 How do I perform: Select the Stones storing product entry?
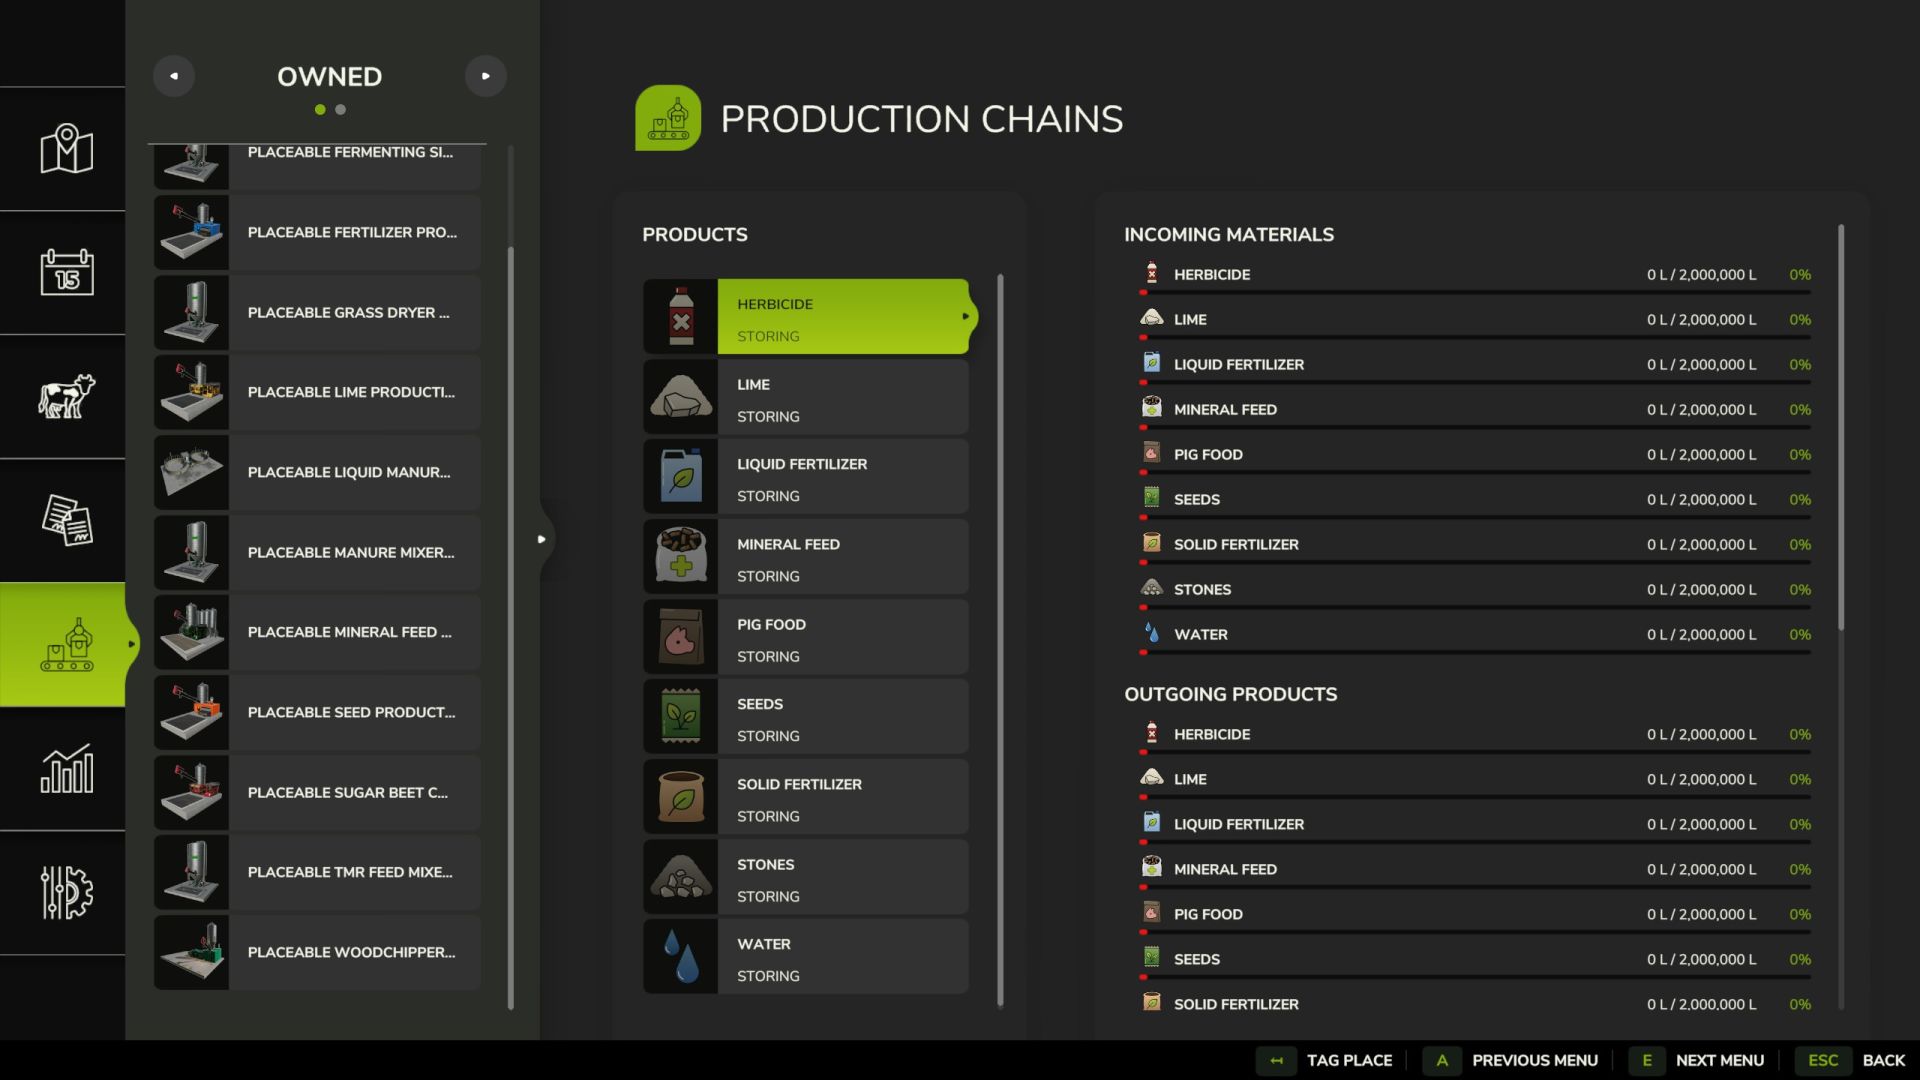click(806, 878)
